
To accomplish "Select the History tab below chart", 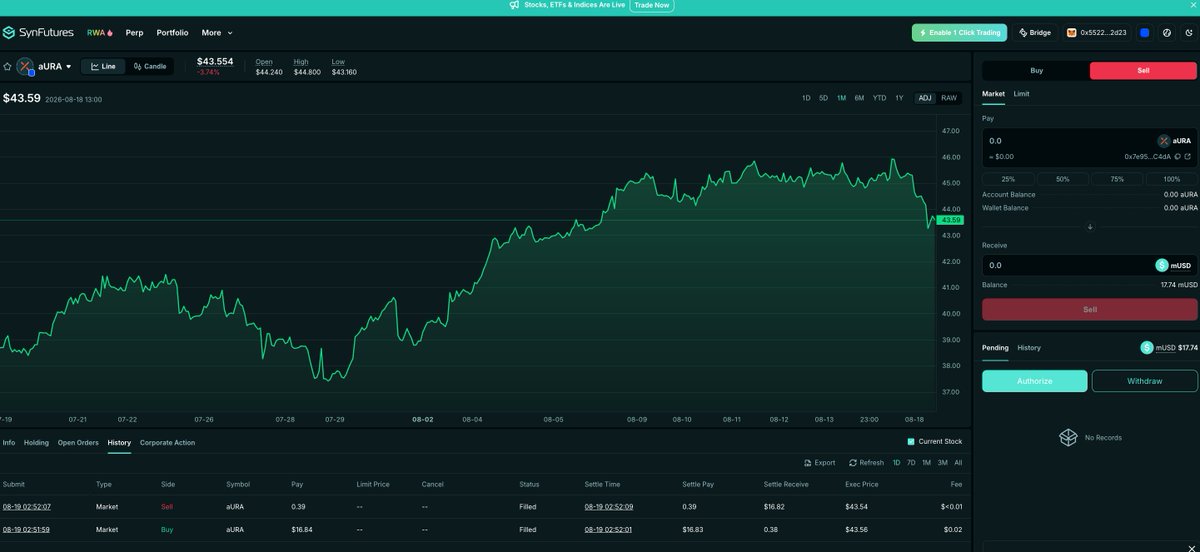I will [119, 442].
